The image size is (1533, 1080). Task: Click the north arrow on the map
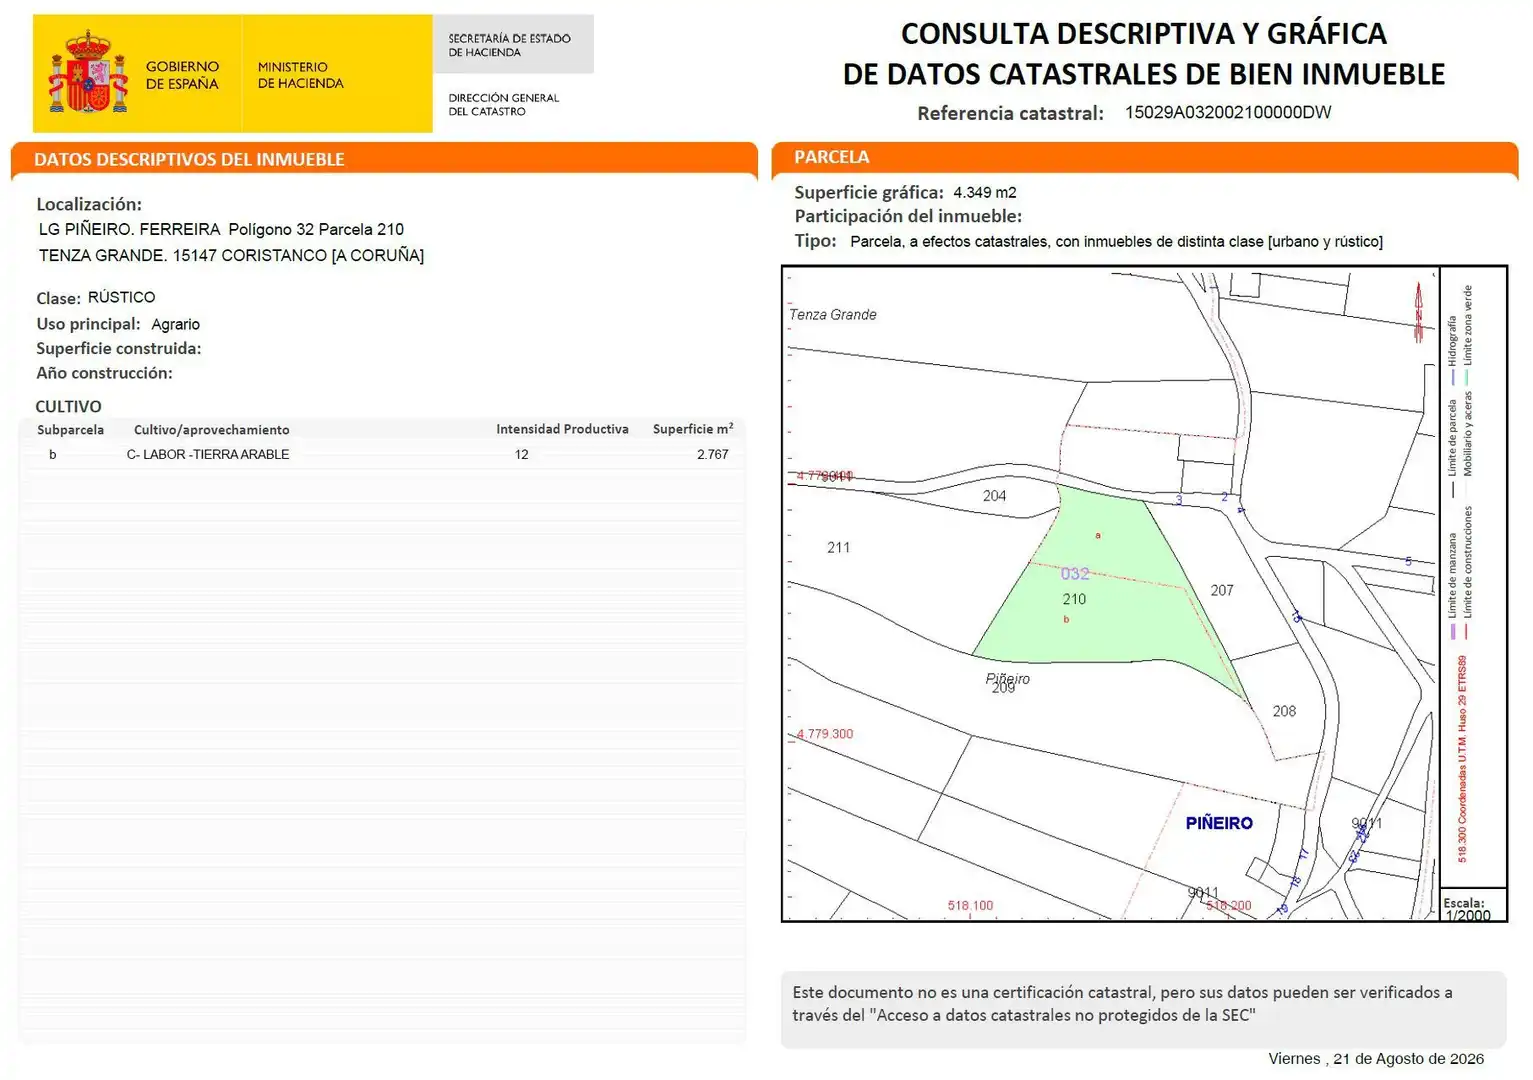1418,312
